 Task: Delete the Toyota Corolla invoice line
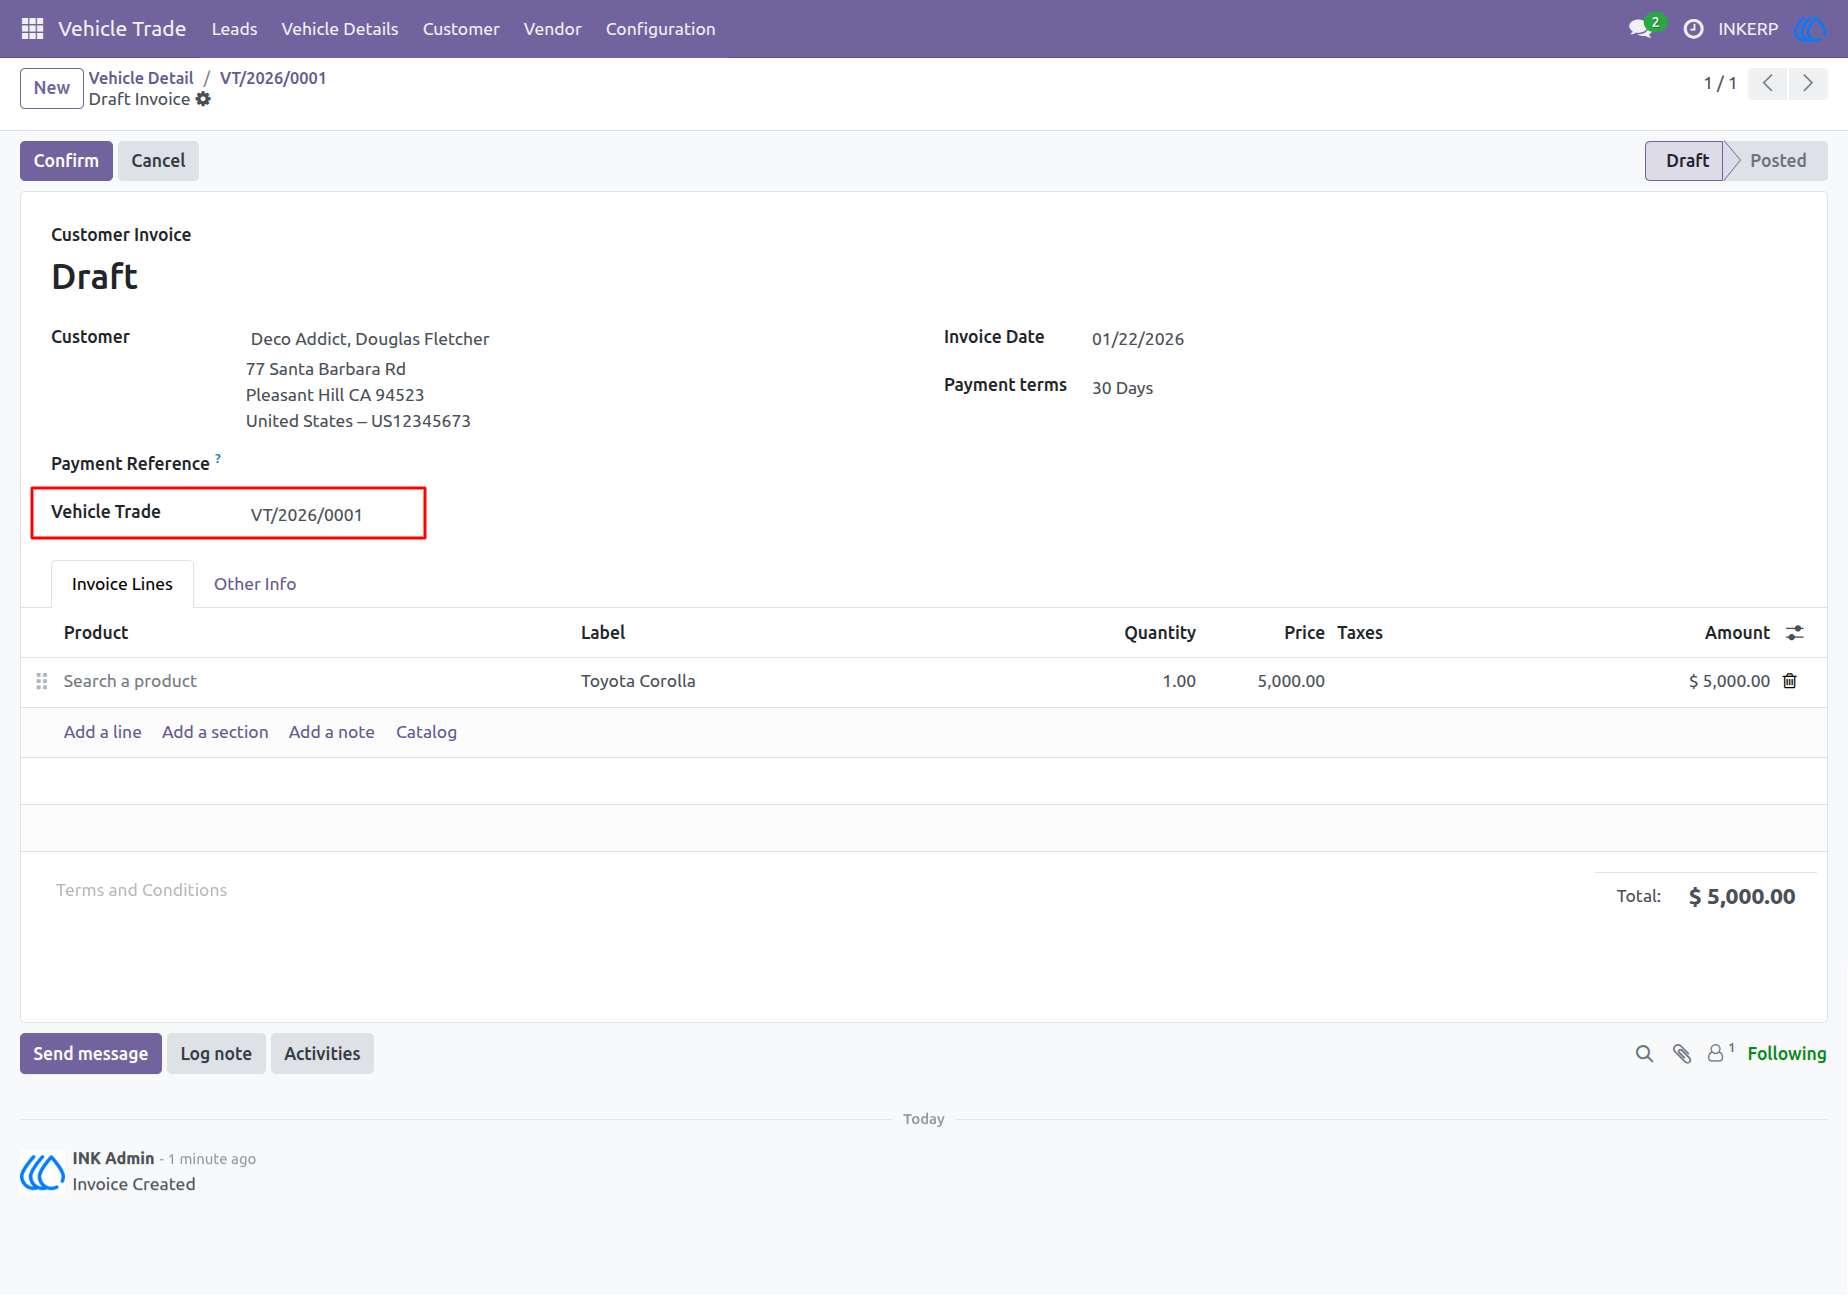[x=1790, y=681]
